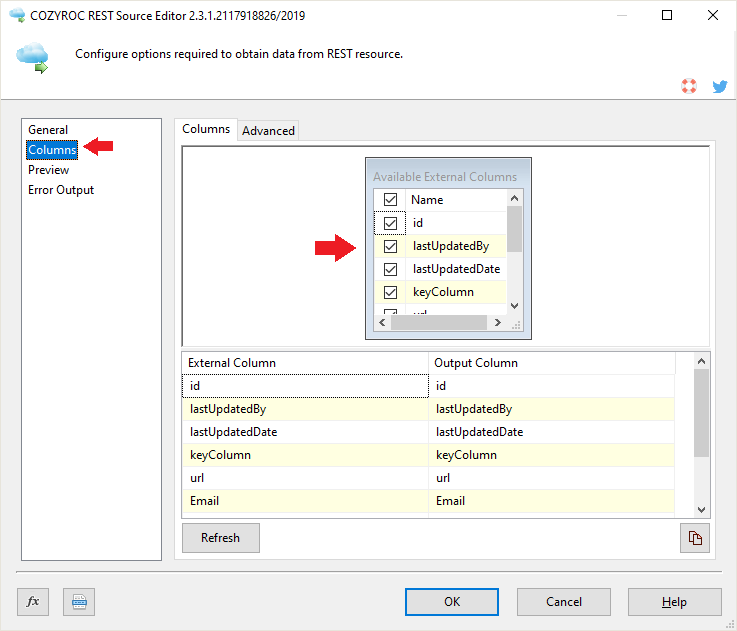Screen dimensions: 737x631
Task: Edit the lastUpdatedBy Output Column cell
Action: [x=552, y=409]
